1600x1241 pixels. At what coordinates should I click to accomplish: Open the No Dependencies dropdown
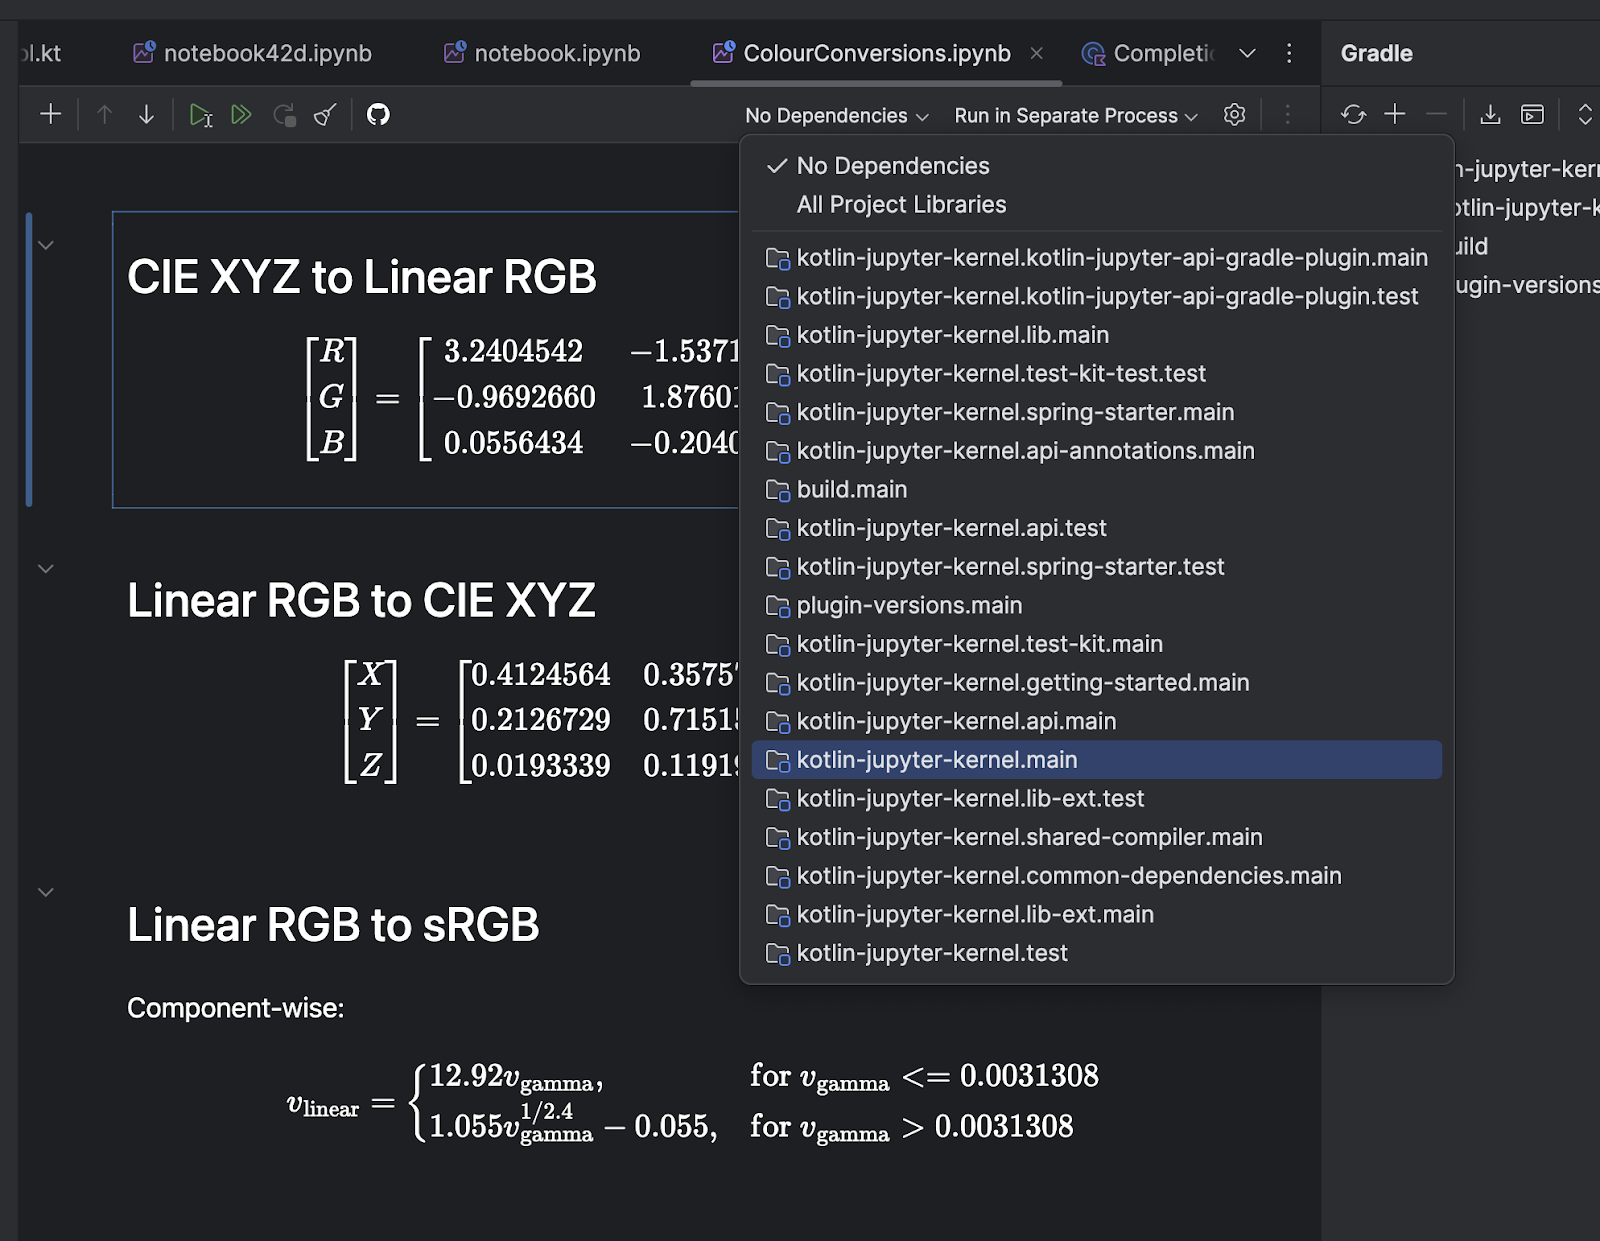pos(837,116)
